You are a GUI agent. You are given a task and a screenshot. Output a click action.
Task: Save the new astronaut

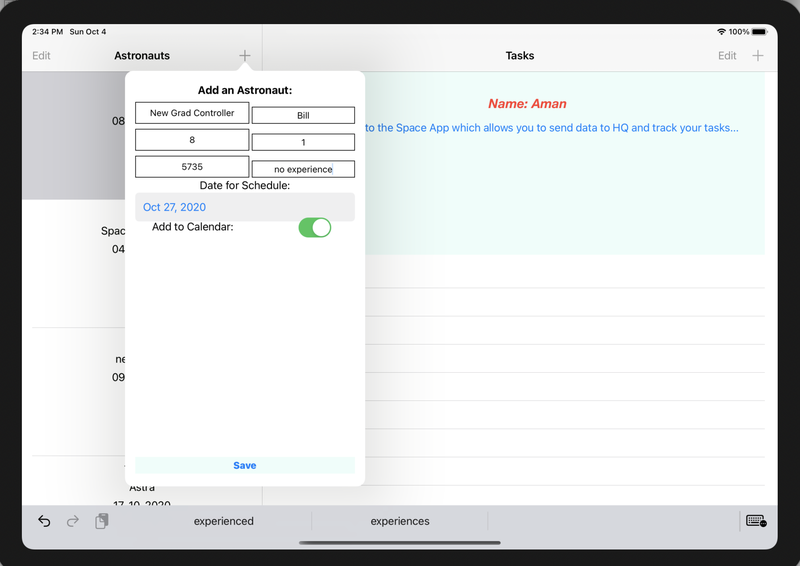pos(245,465)
